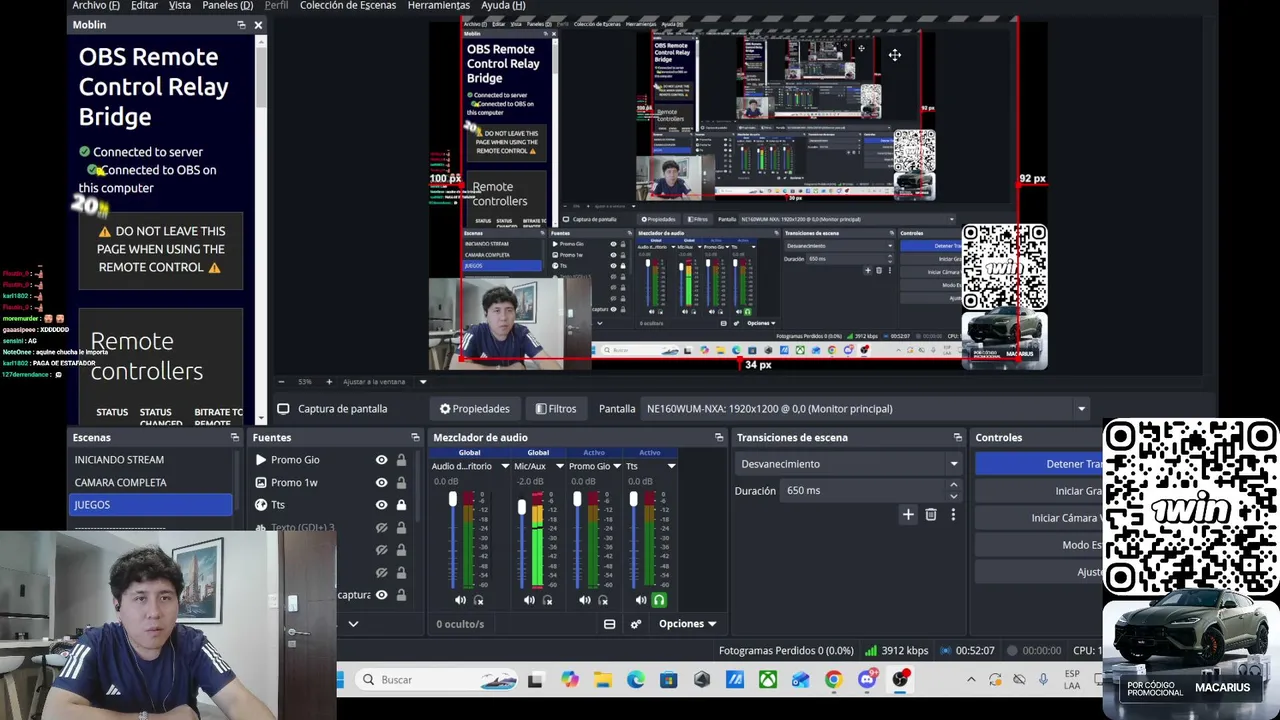Open Mic/Aux channel options dropdown
This screenshot has height=720, width=1280.
(559, 466)
